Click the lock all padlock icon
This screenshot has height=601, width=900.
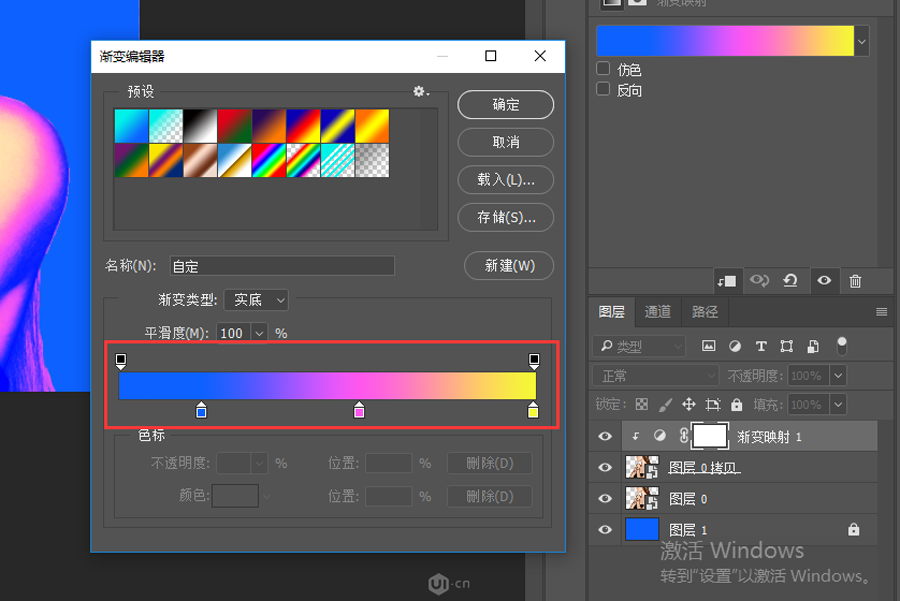(x=736, y=404)
